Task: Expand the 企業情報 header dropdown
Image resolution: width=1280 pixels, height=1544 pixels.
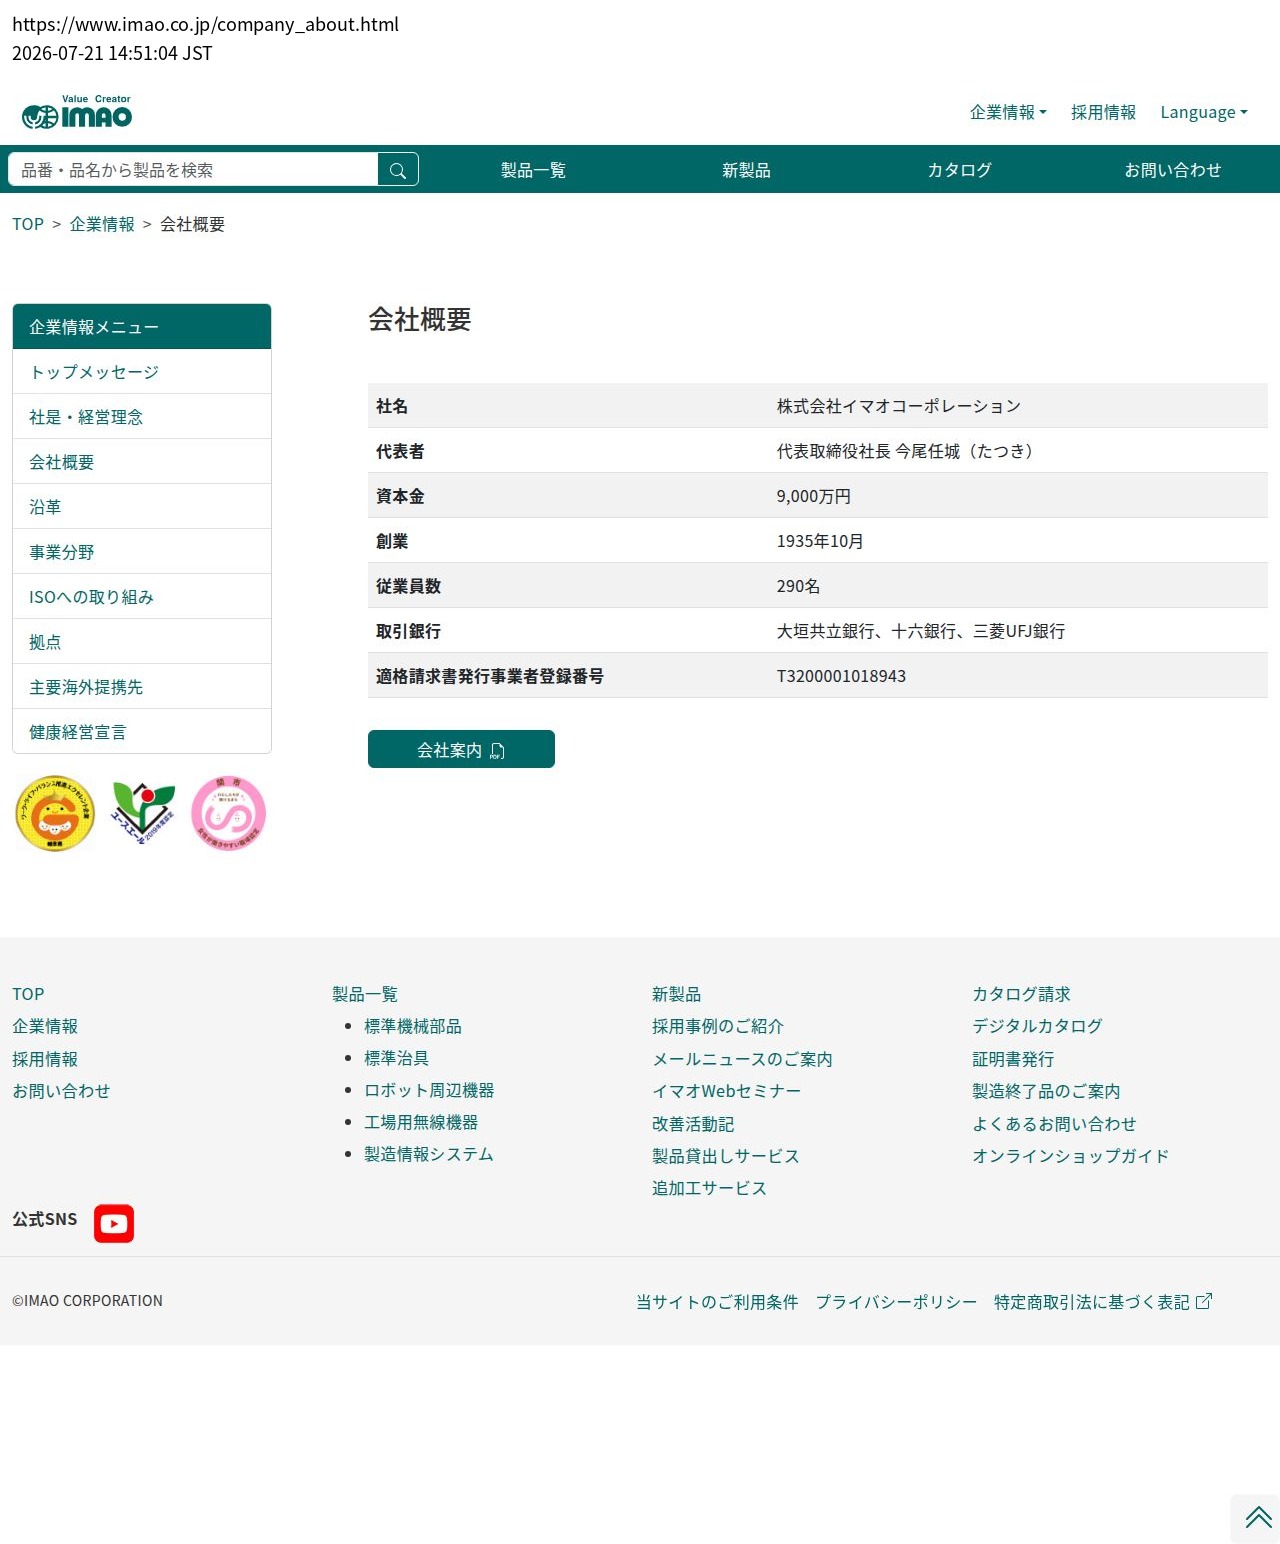Action: pos(1008,112)
